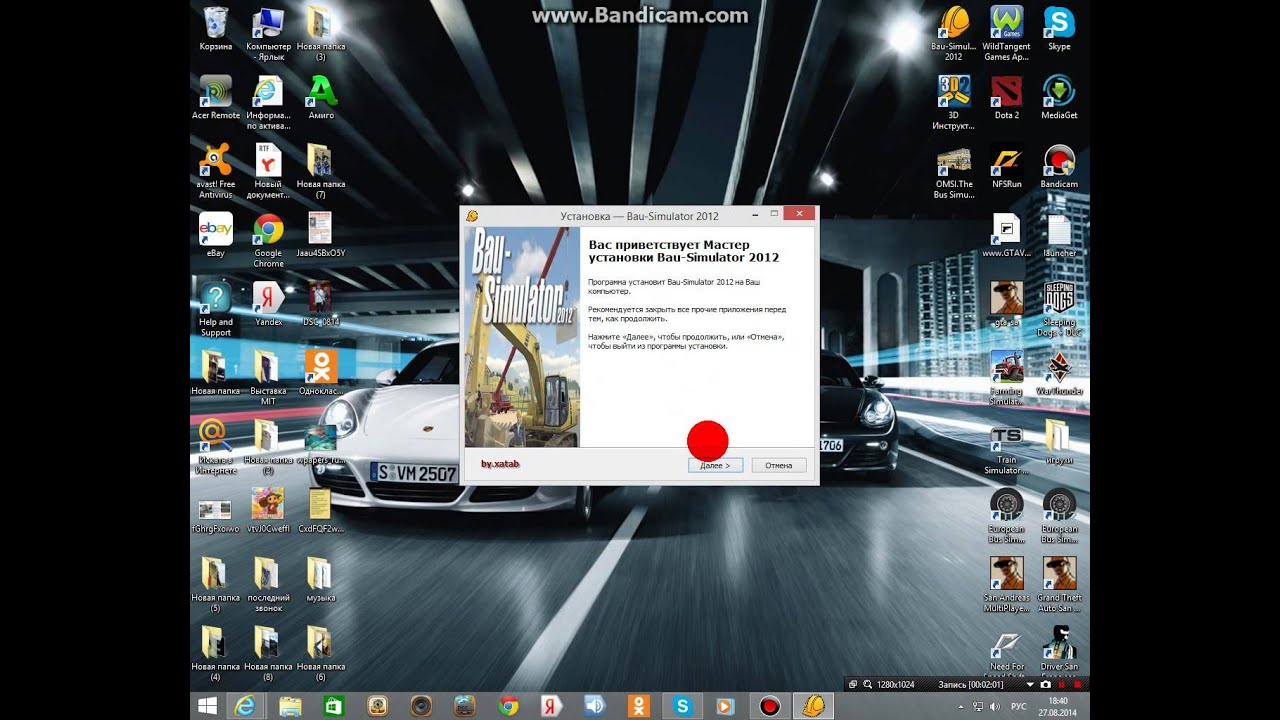Select the San Andreas MultiPlayer shortcut

(1006, 585)
